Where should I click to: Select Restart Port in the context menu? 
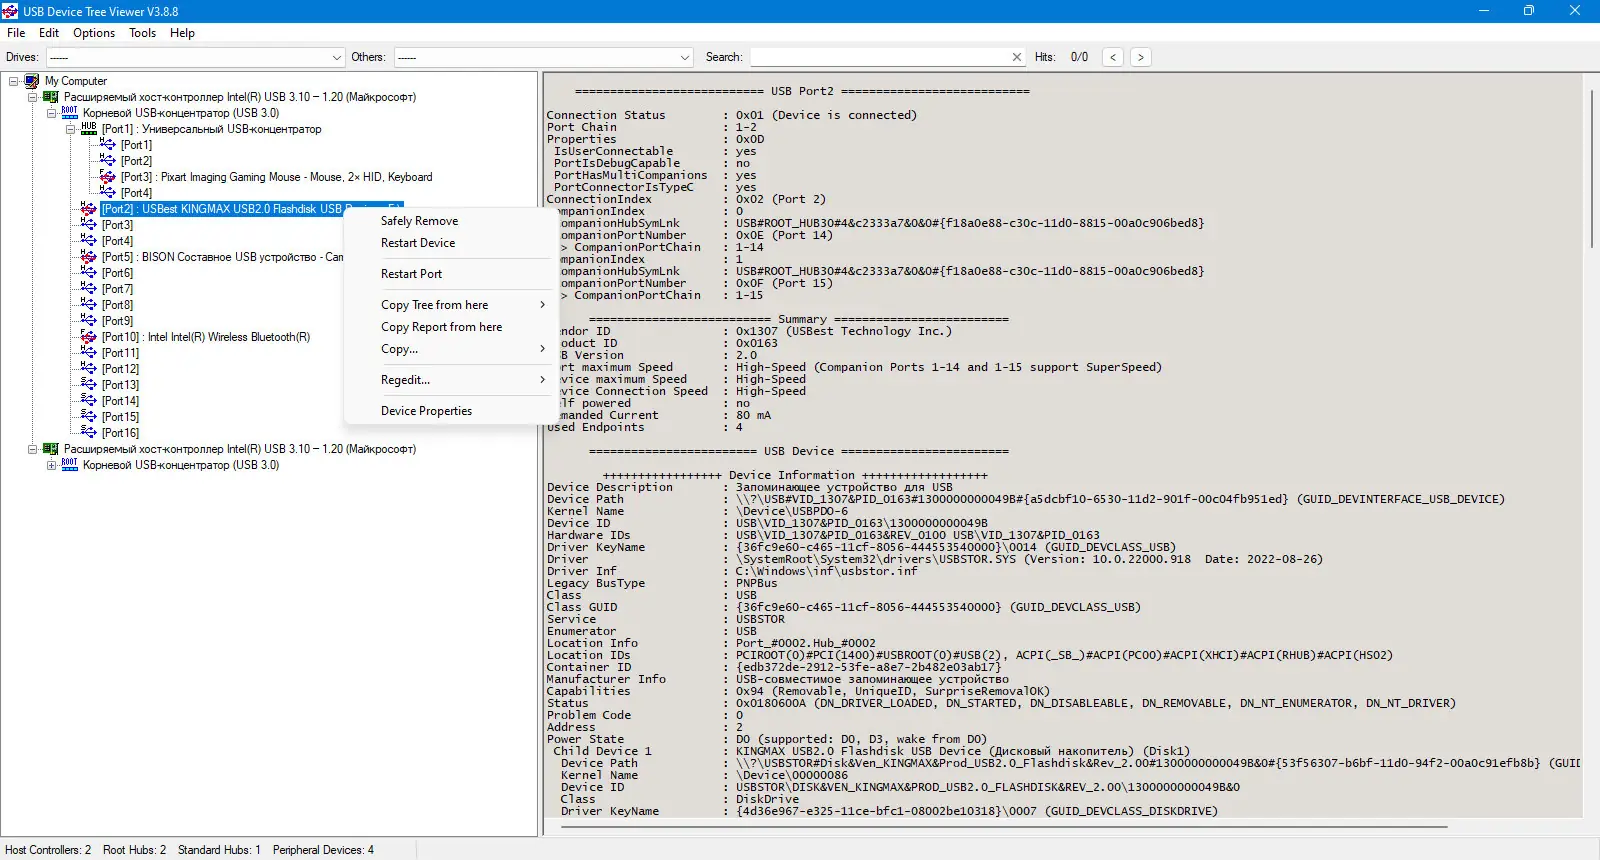click(451, 274)
